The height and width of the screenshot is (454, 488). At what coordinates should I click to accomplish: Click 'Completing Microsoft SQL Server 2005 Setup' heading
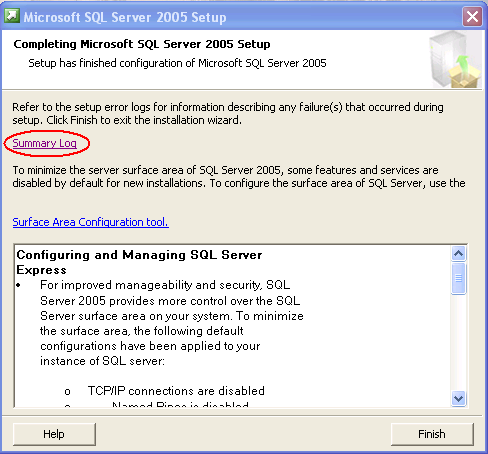point(142,44)
